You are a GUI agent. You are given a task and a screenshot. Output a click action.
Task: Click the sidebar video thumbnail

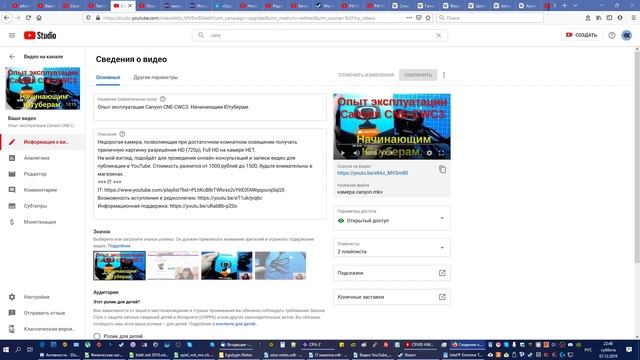pyautogui.click(x=42, y=89)
